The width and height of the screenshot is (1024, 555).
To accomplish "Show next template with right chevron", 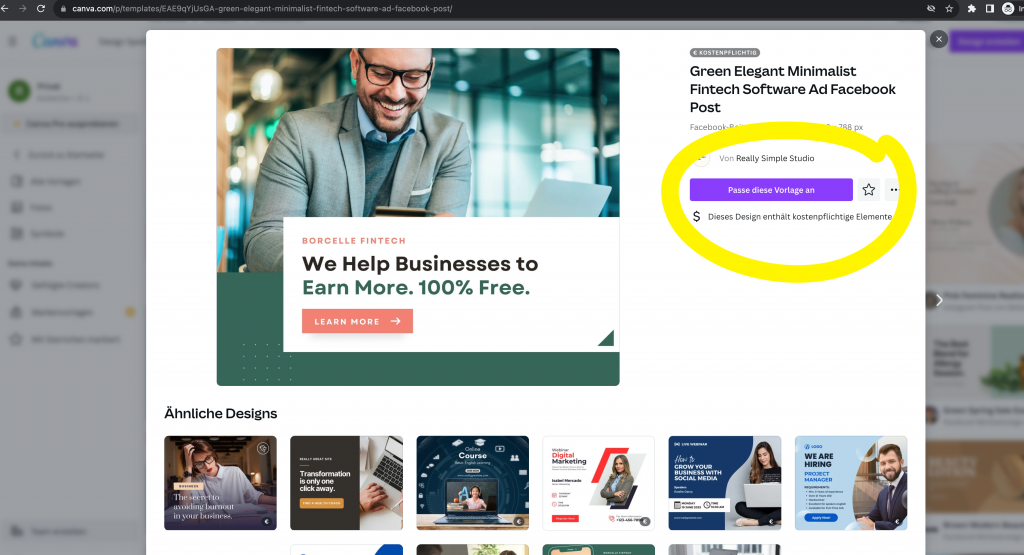I will (938, 300).
